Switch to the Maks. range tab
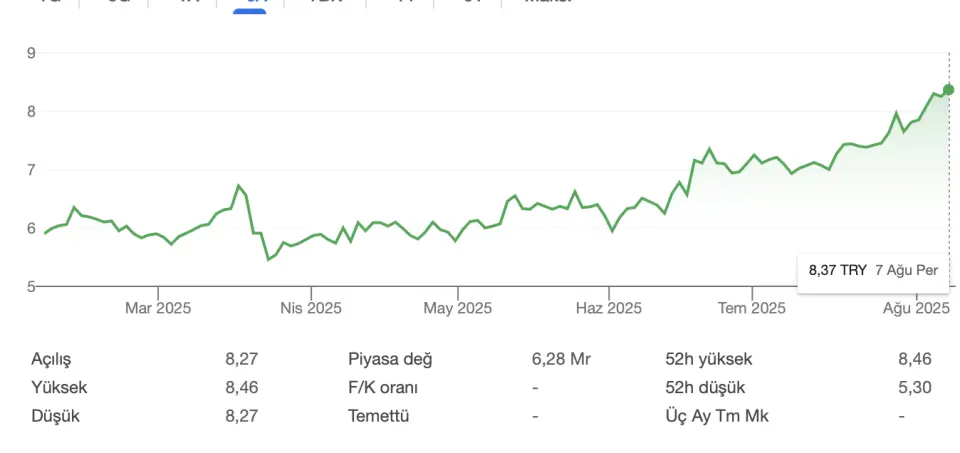This screenshot has height=453, width=960. click(x=548, y=2)
